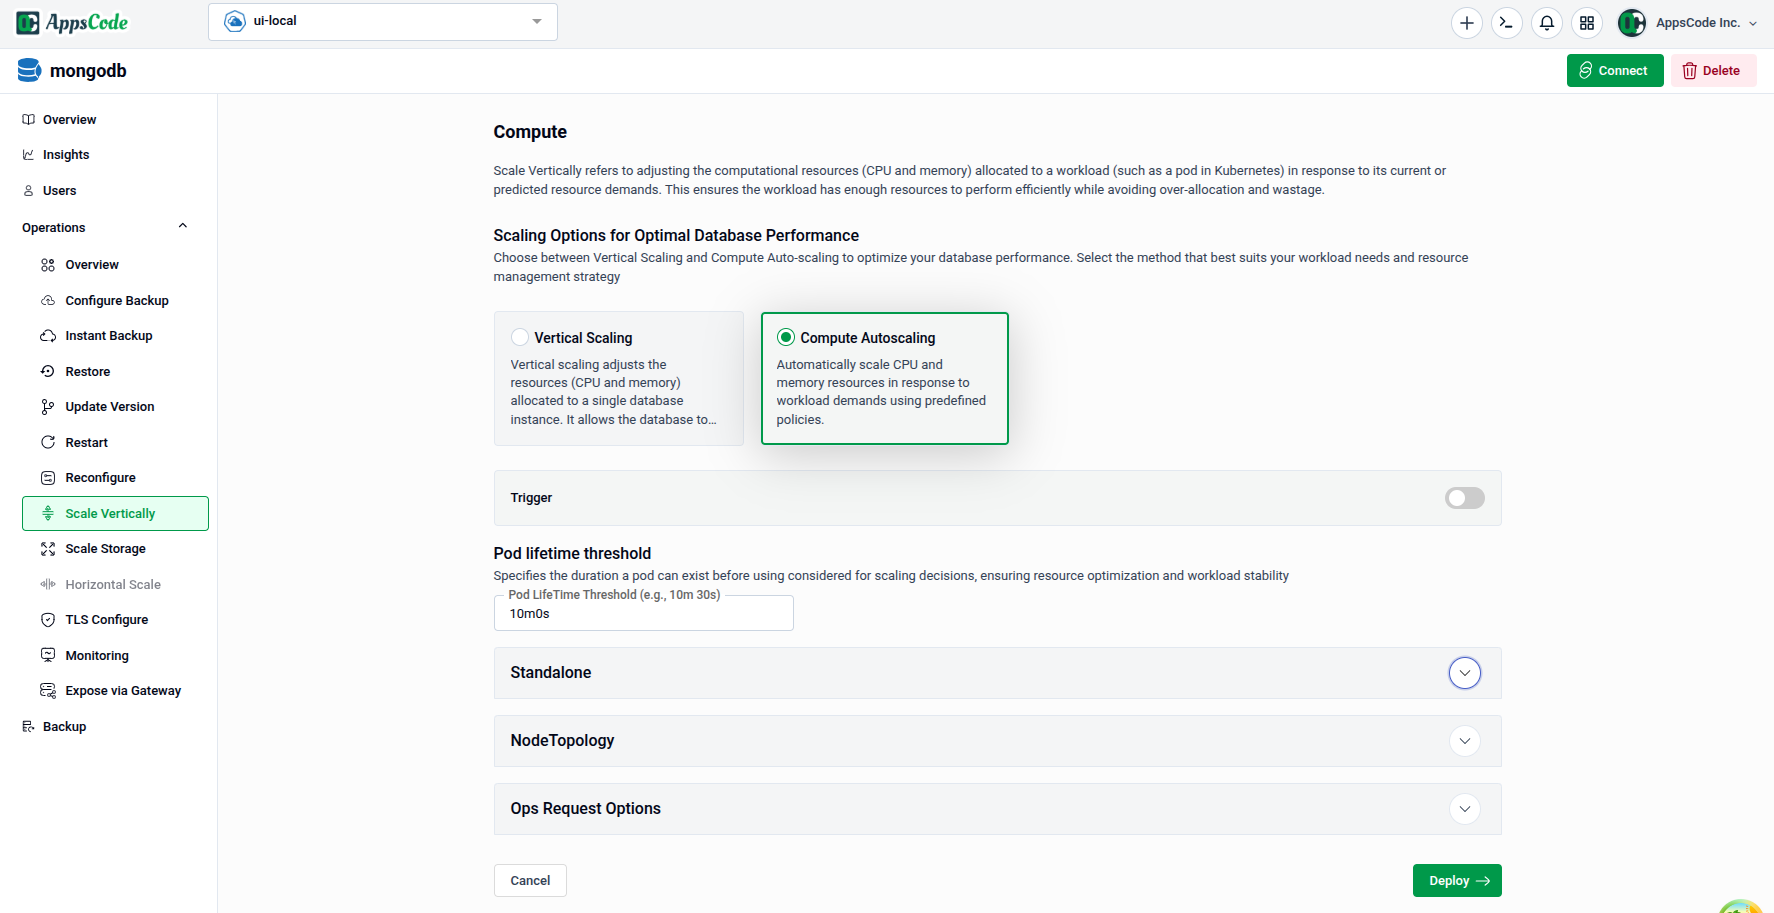The height and width of the screenshot is (913, 1774).
Task: Expand the NodeTopology section
Action: (x=1464, y=741)
